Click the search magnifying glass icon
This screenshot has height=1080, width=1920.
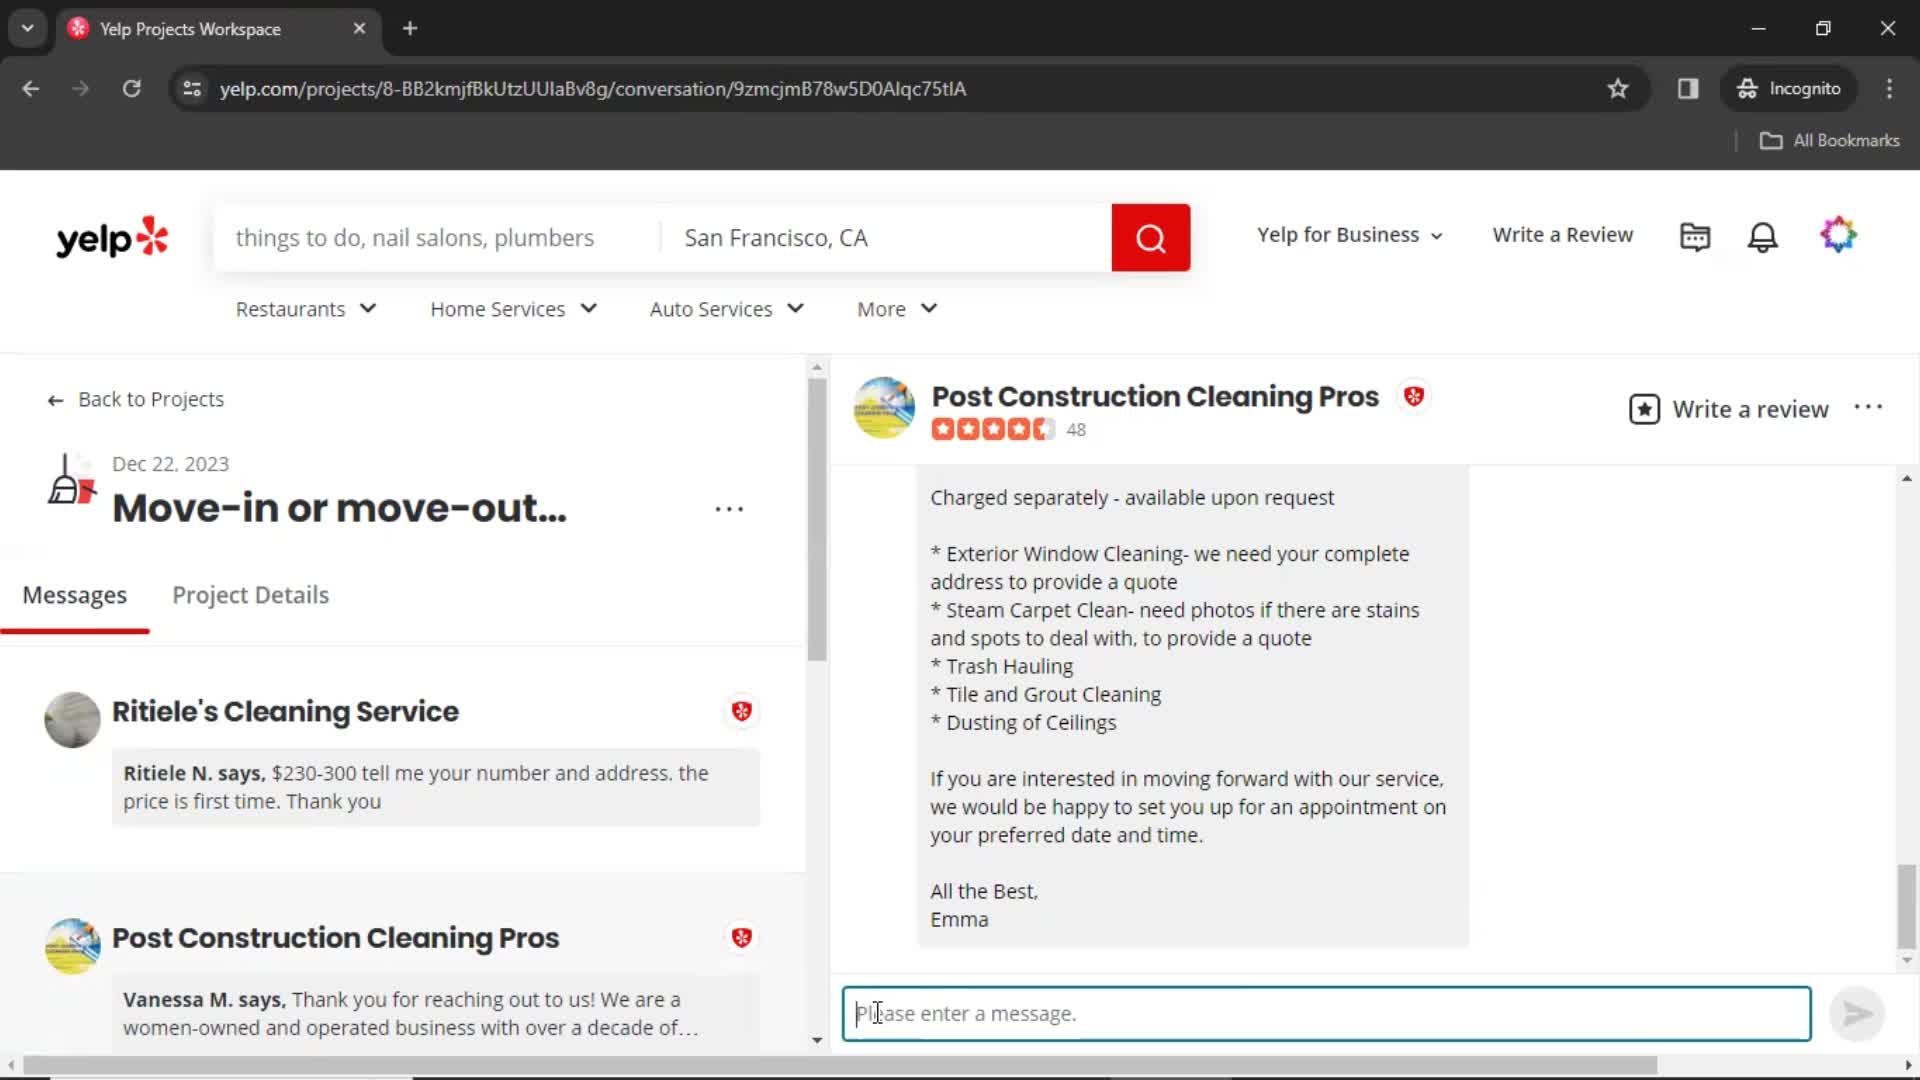point(1150,236)
